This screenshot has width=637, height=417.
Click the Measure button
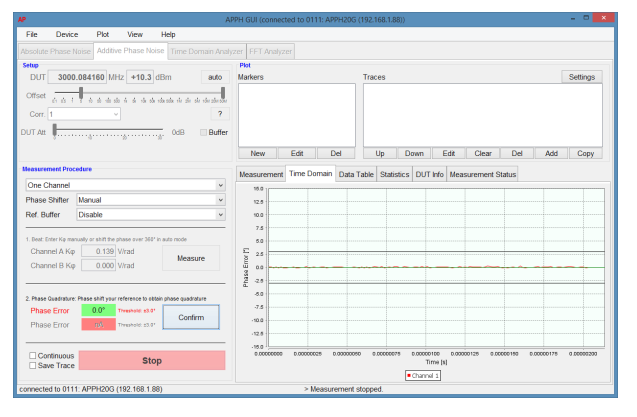[x=190, y=258]
